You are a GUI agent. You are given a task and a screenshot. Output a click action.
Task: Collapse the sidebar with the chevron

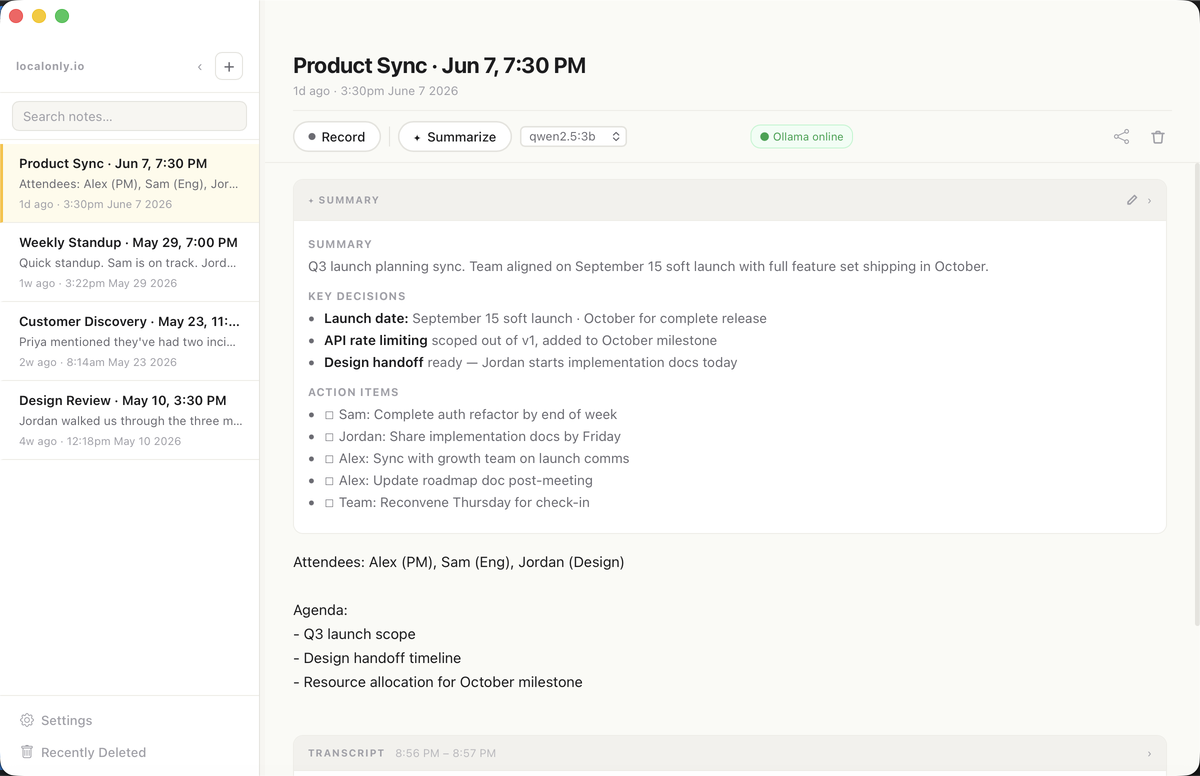[x=200, y=67]
